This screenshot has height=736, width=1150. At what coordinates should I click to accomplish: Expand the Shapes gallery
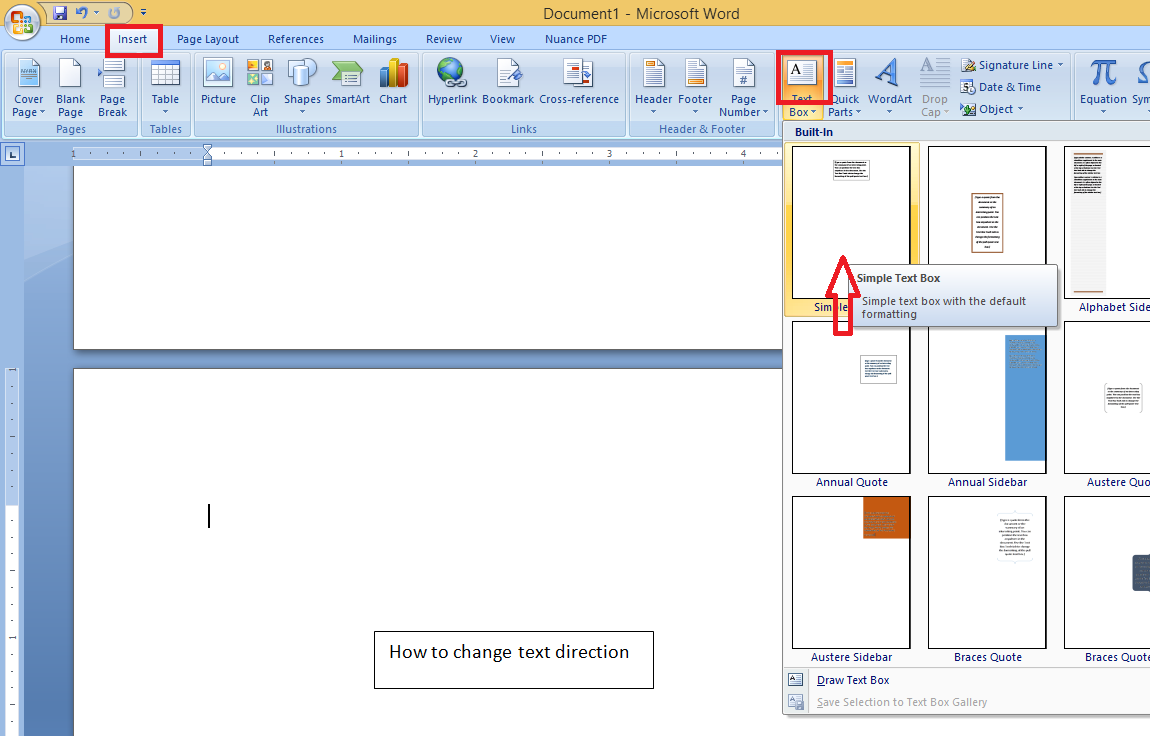coord(302,87)
